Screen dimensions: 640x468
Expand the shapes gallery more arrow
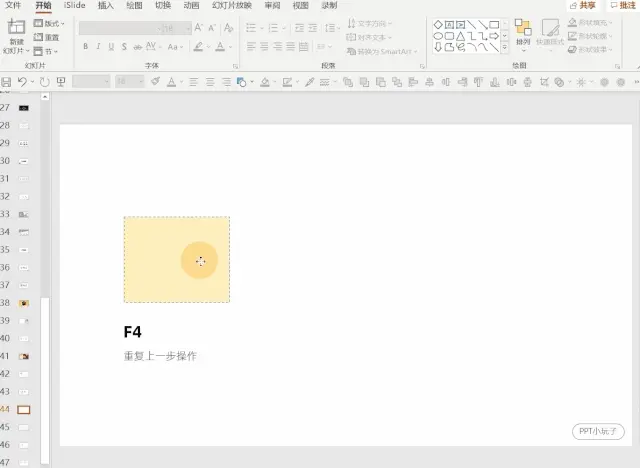[x=505, y=47]
